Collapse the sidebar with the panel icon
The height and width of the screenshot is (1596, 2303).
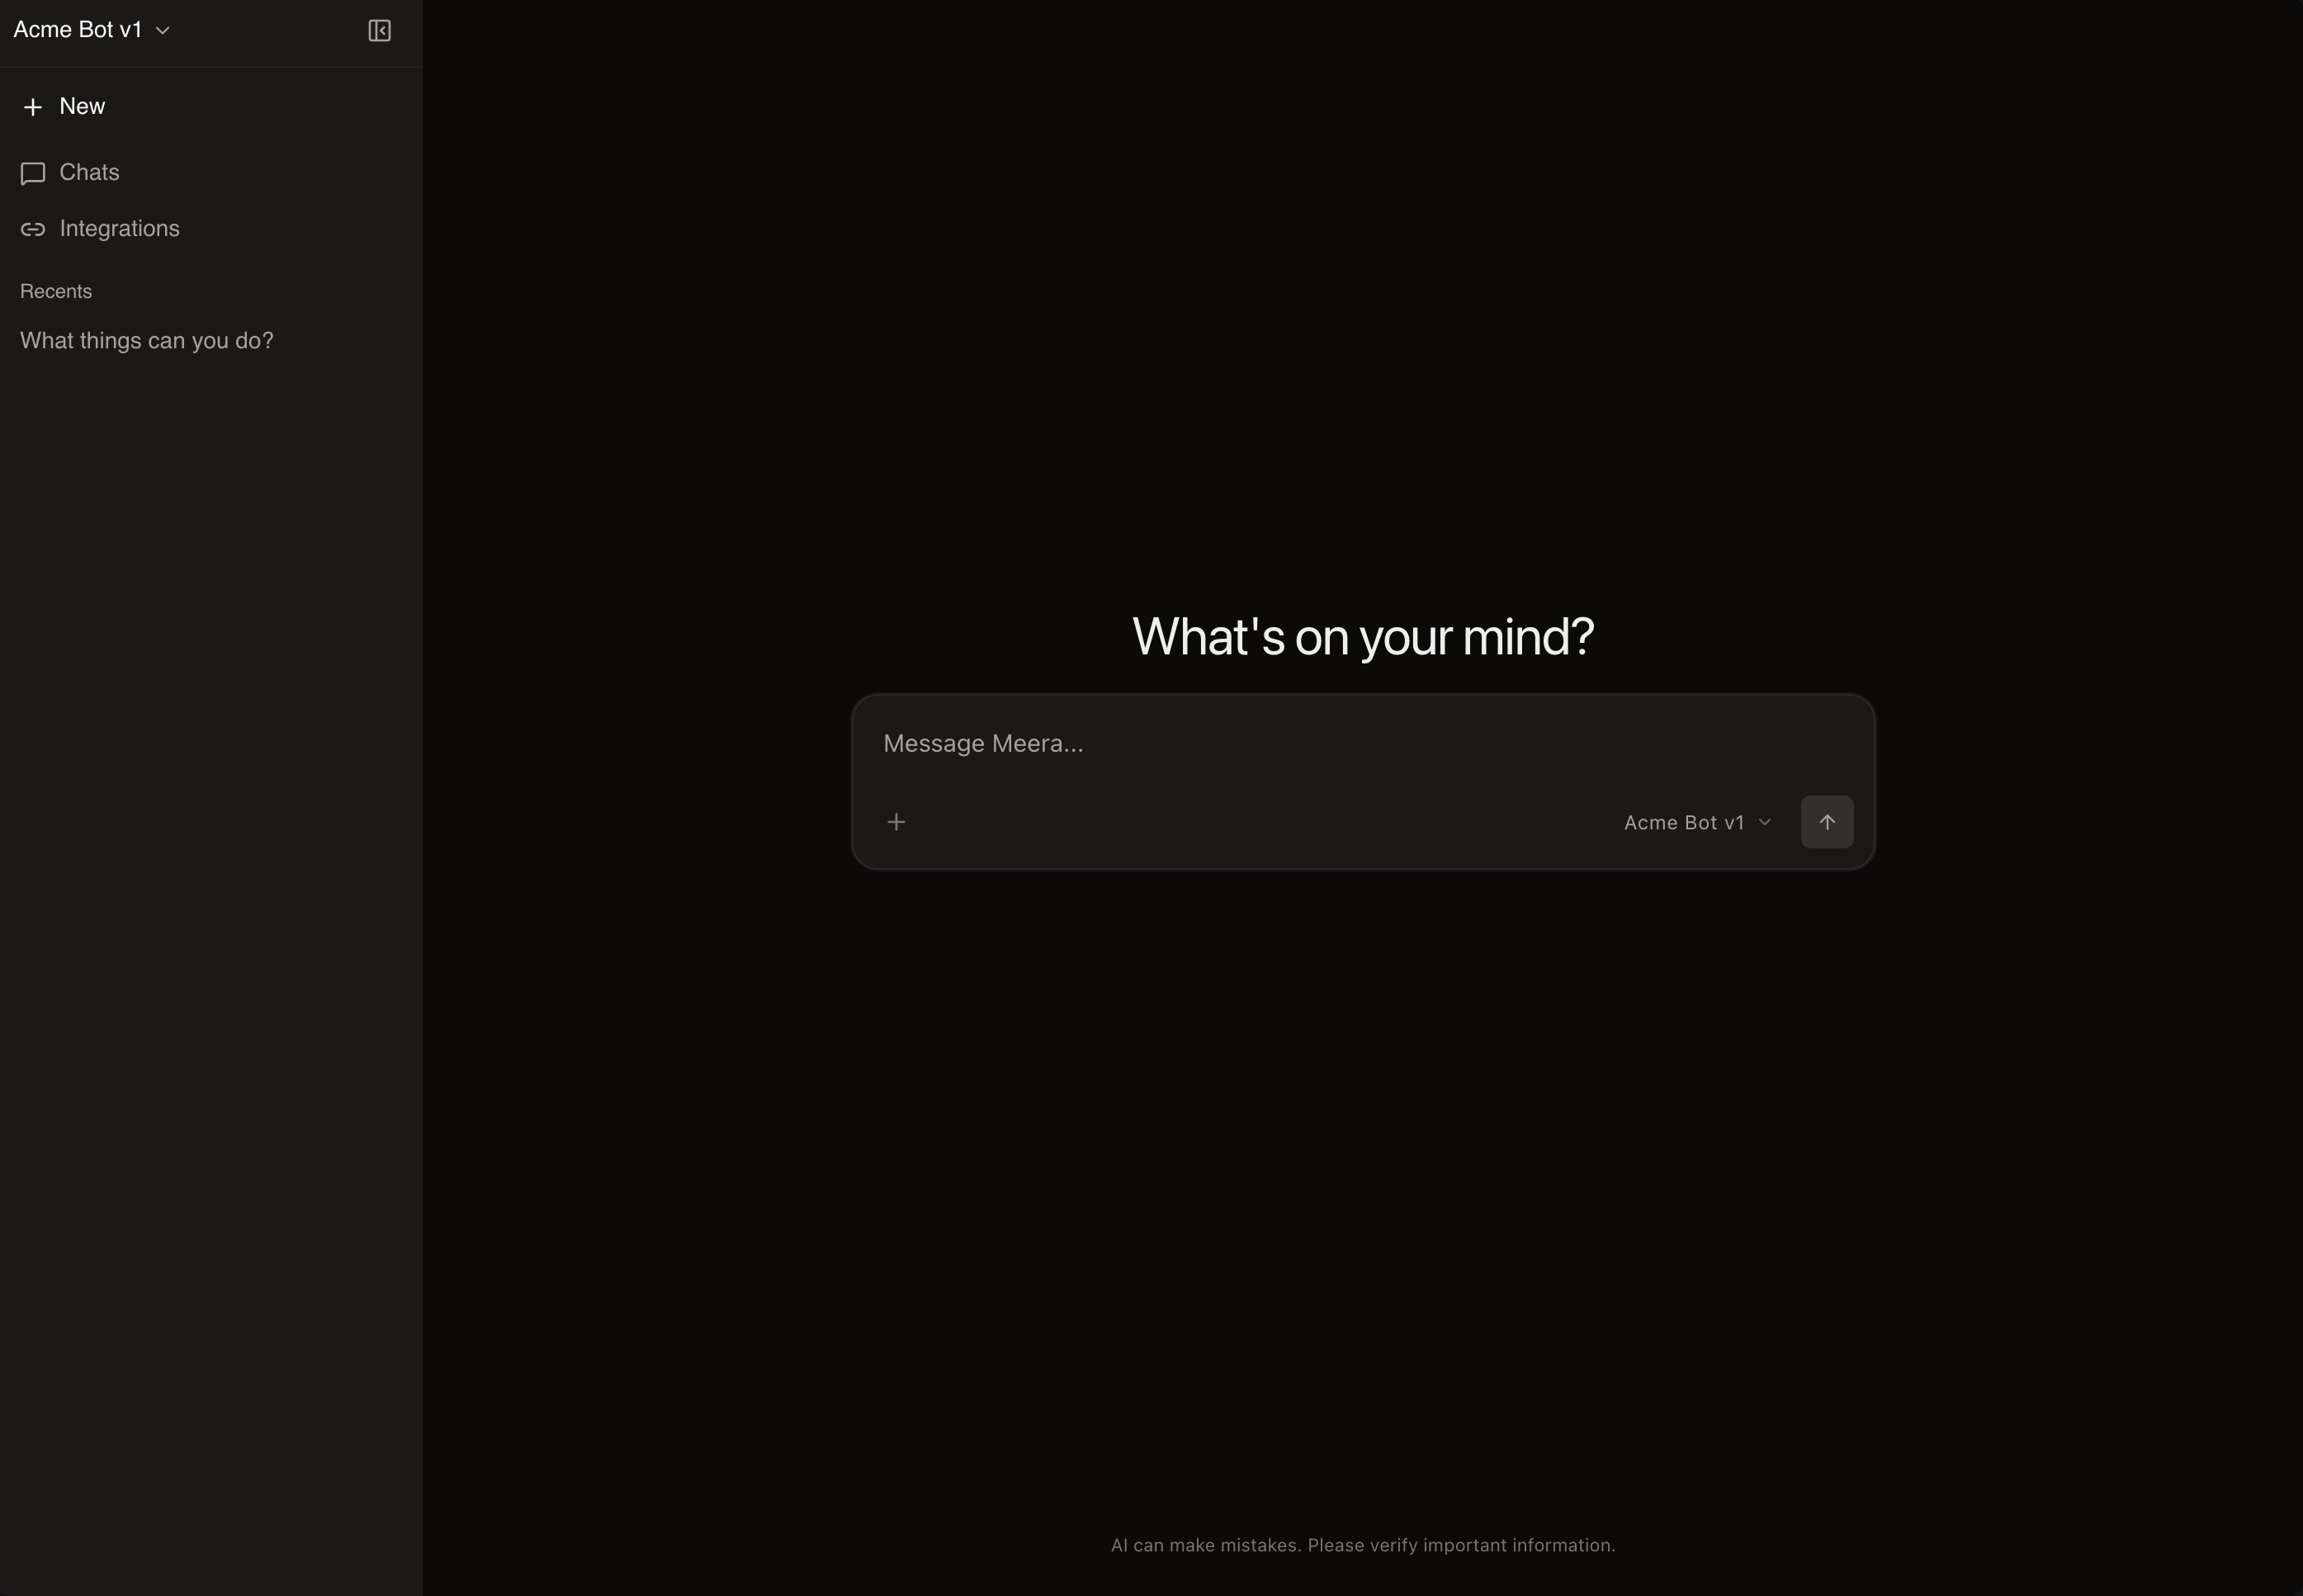click(x=379, y=31)
